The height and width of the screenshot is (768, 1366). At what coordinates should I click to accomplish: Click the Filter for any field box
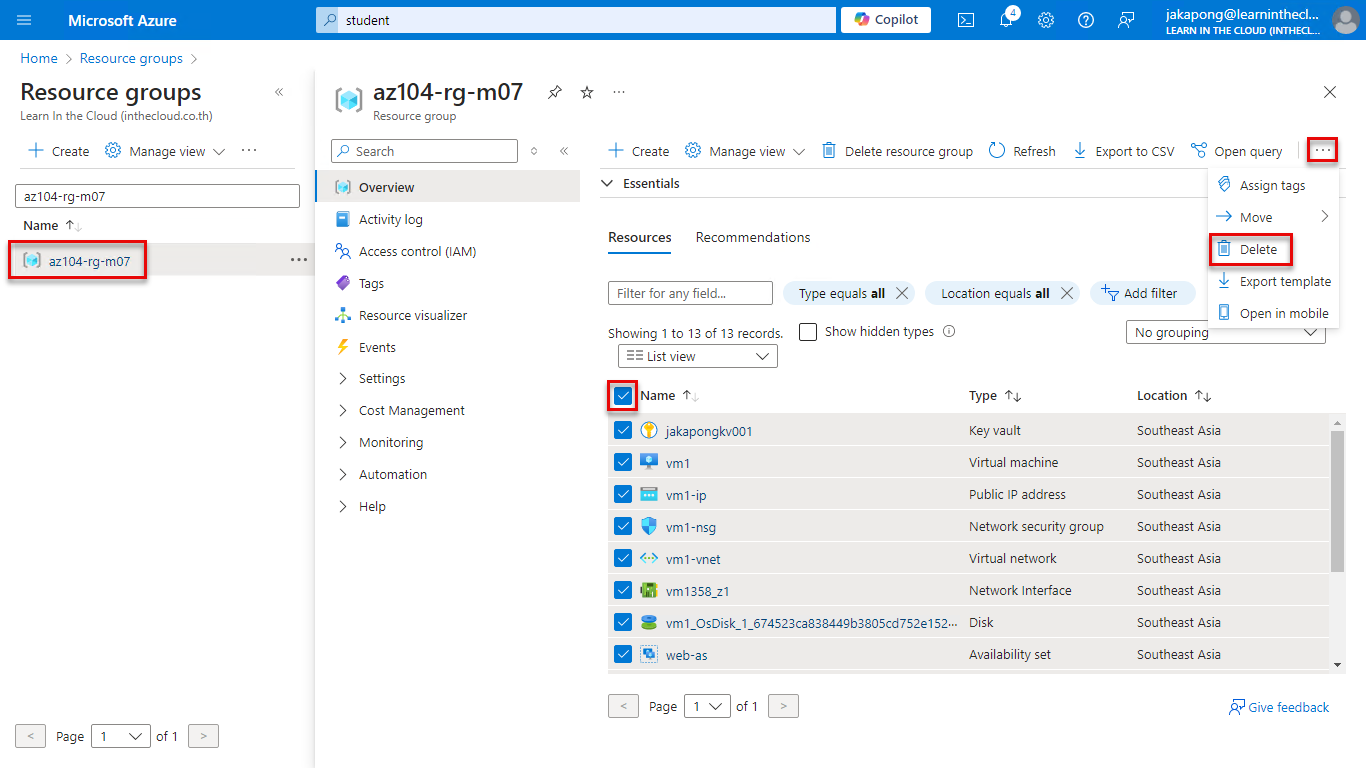(x=690, y=293)
